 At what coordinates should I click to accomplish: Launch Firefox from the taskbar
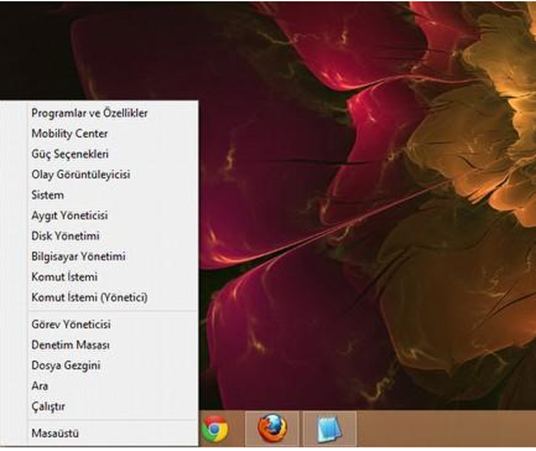tap(272, 429)
